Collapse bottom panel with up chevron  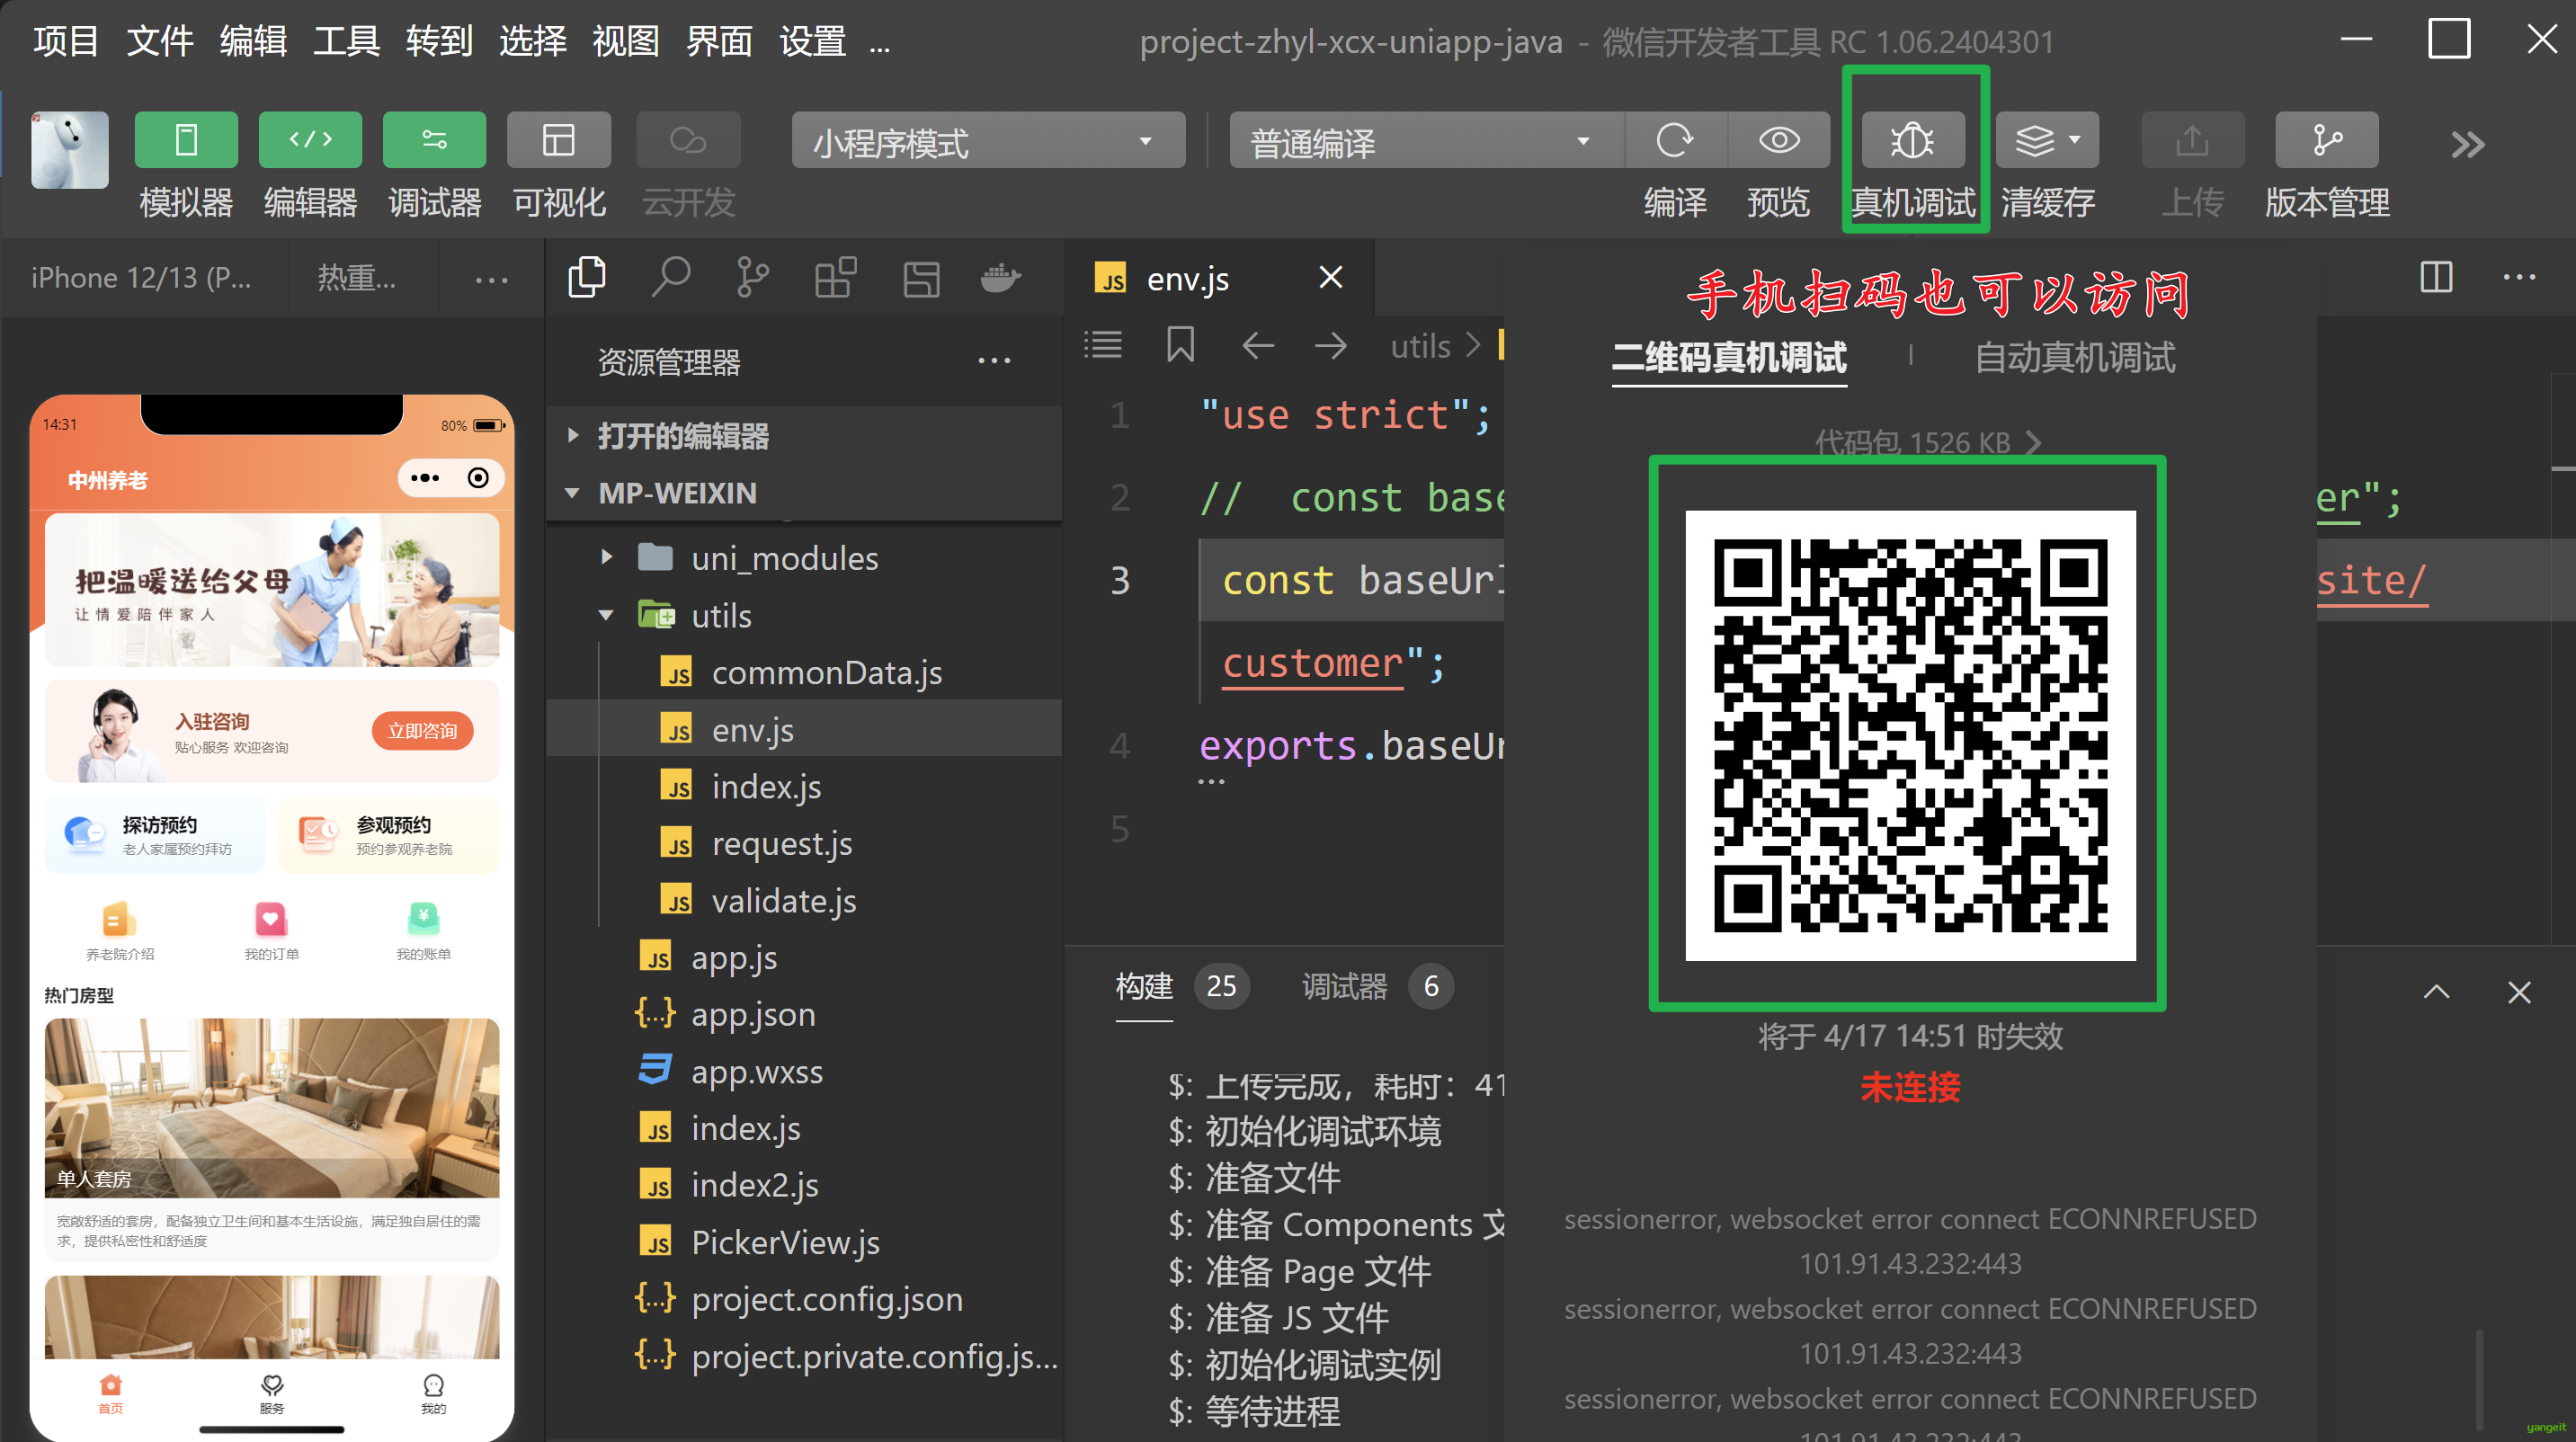tap(2436, 991)
